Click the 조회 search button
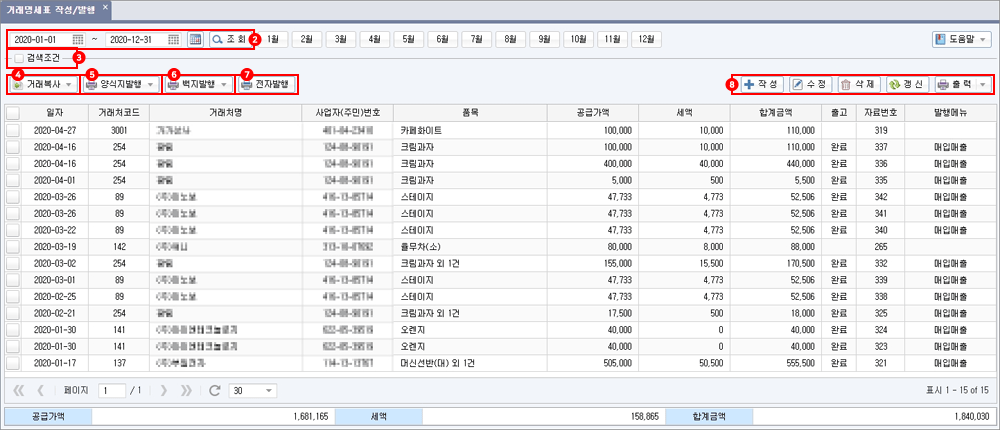 (229, 40)
